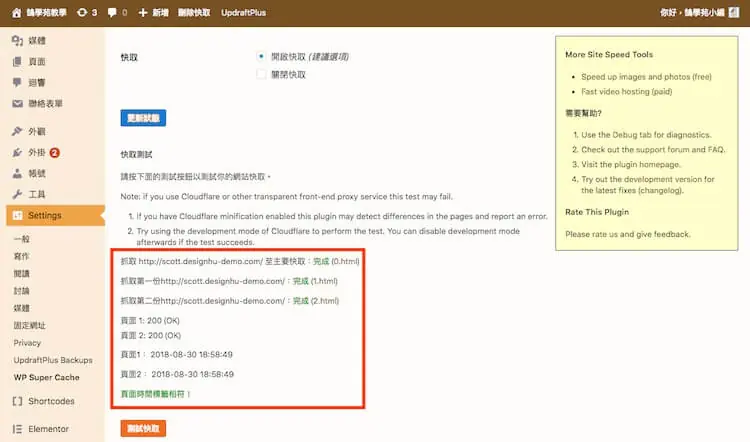This screenshot has height=442, width=750.
Task: Select the 關閉快取 radio option
Action: (261, 74)
